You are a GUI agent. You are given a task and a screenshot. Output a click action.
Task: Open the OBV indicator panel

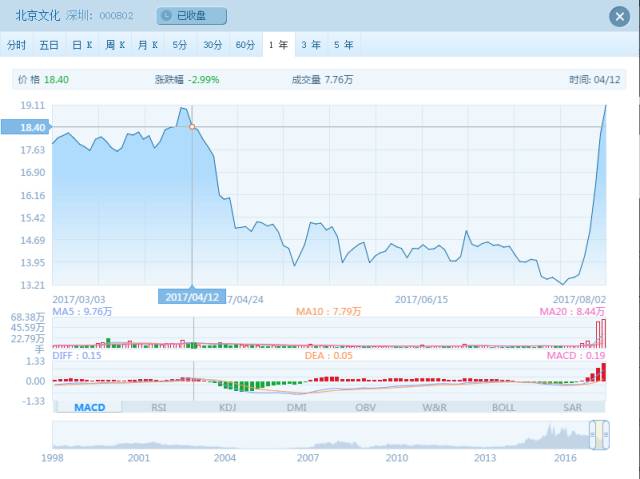[366, 407]
